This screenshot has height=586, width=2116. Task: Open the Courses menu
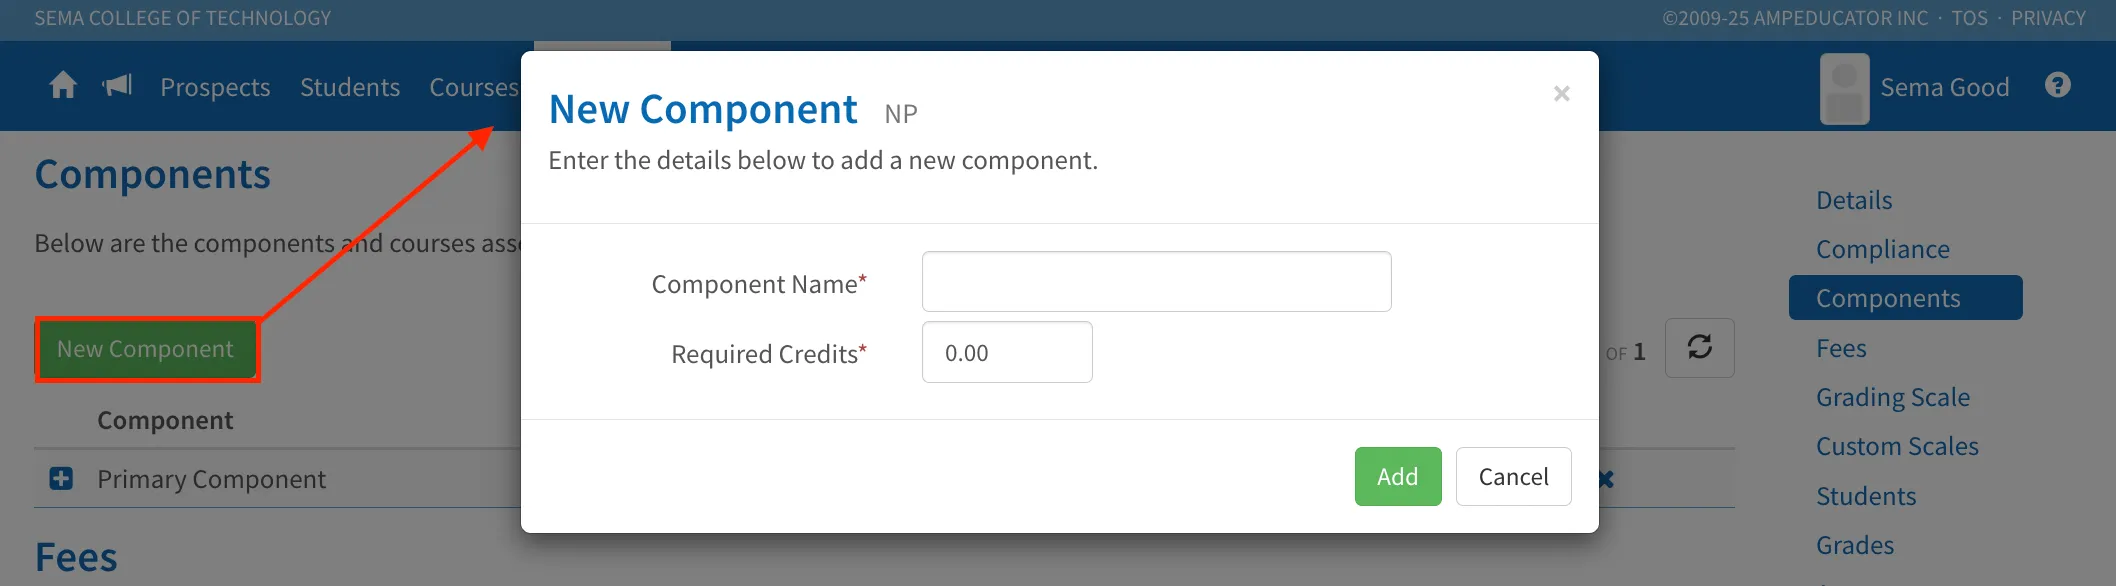pos(474,87)
